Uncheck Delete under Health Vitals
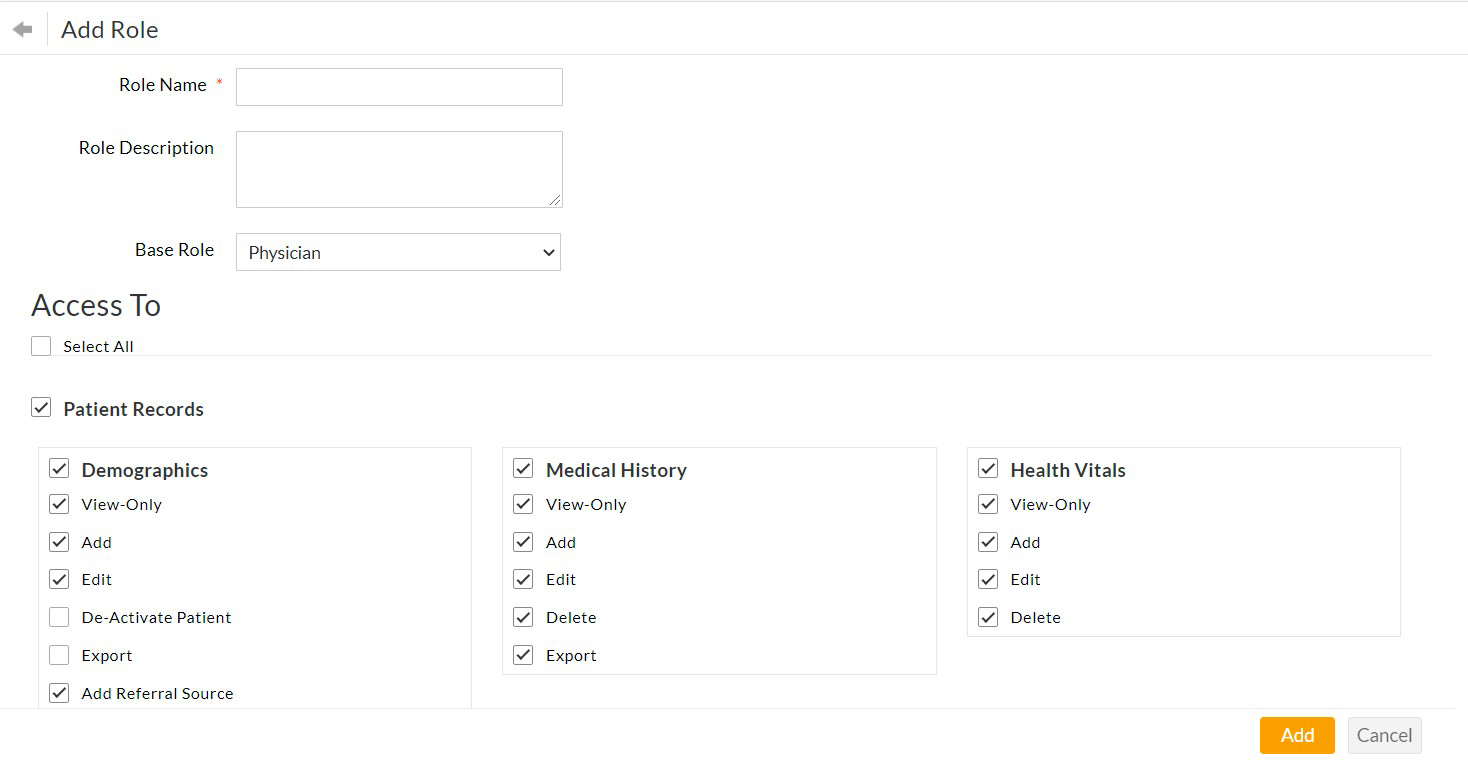The height and width of the screenshot is (760, 1468). coord(988,617)
